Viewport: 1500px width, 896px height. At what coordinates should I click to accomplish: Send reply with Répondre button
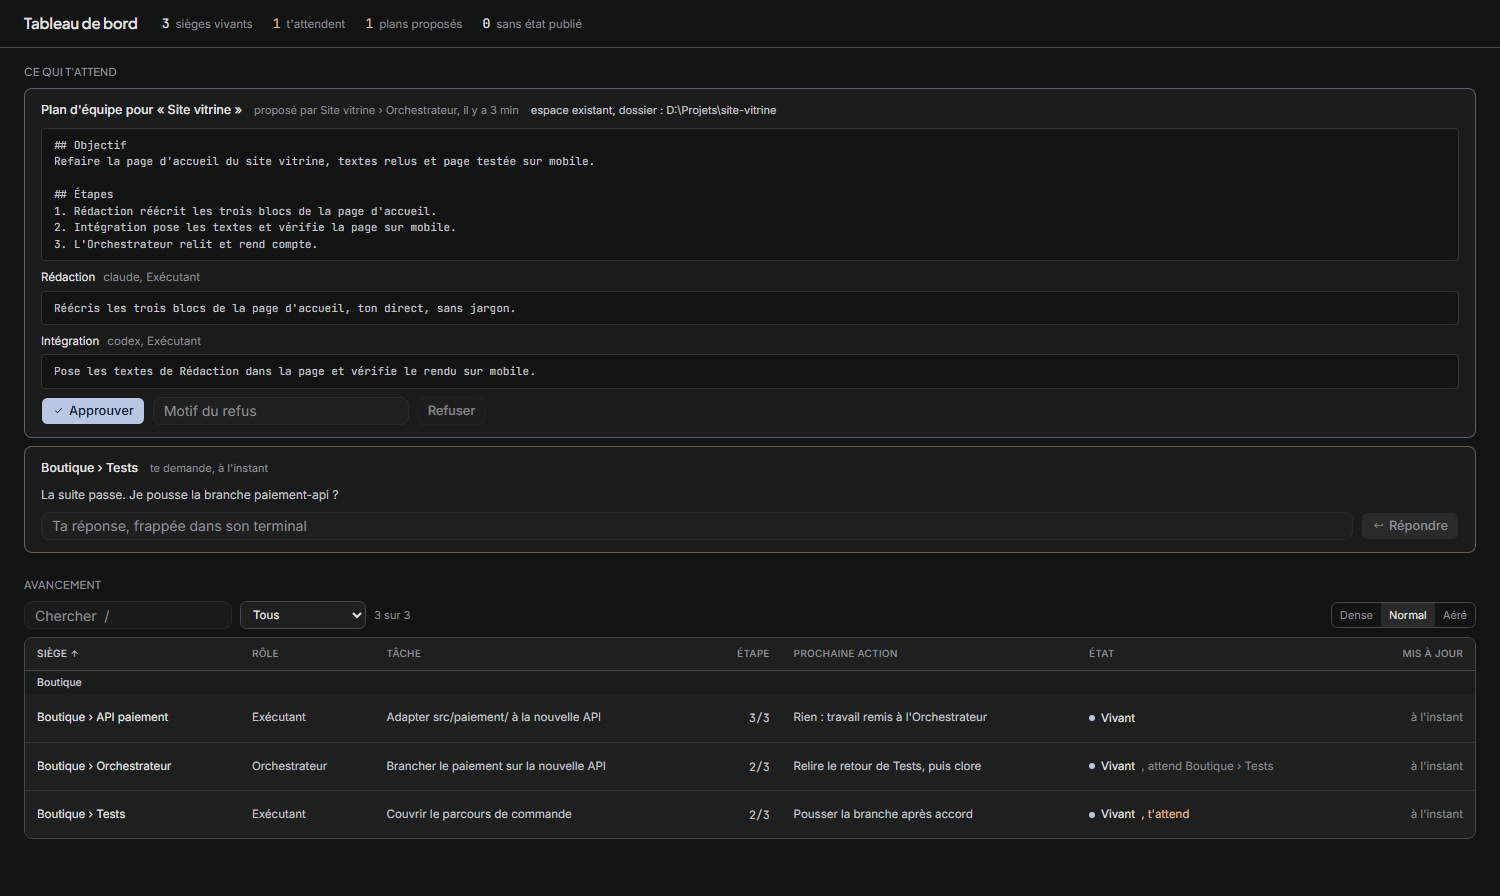coord(1410,526)
